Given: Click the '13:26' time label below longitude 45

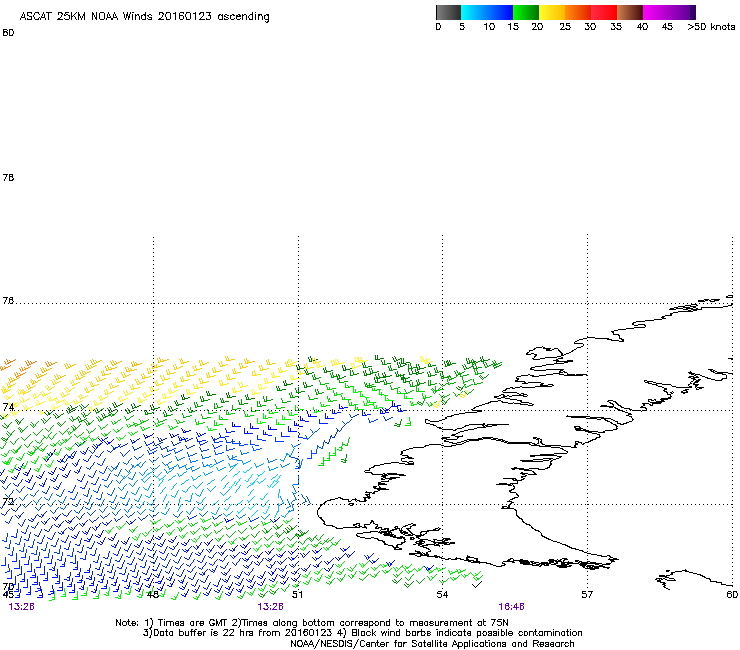Looking at the screenshot, I should [22, 607].
